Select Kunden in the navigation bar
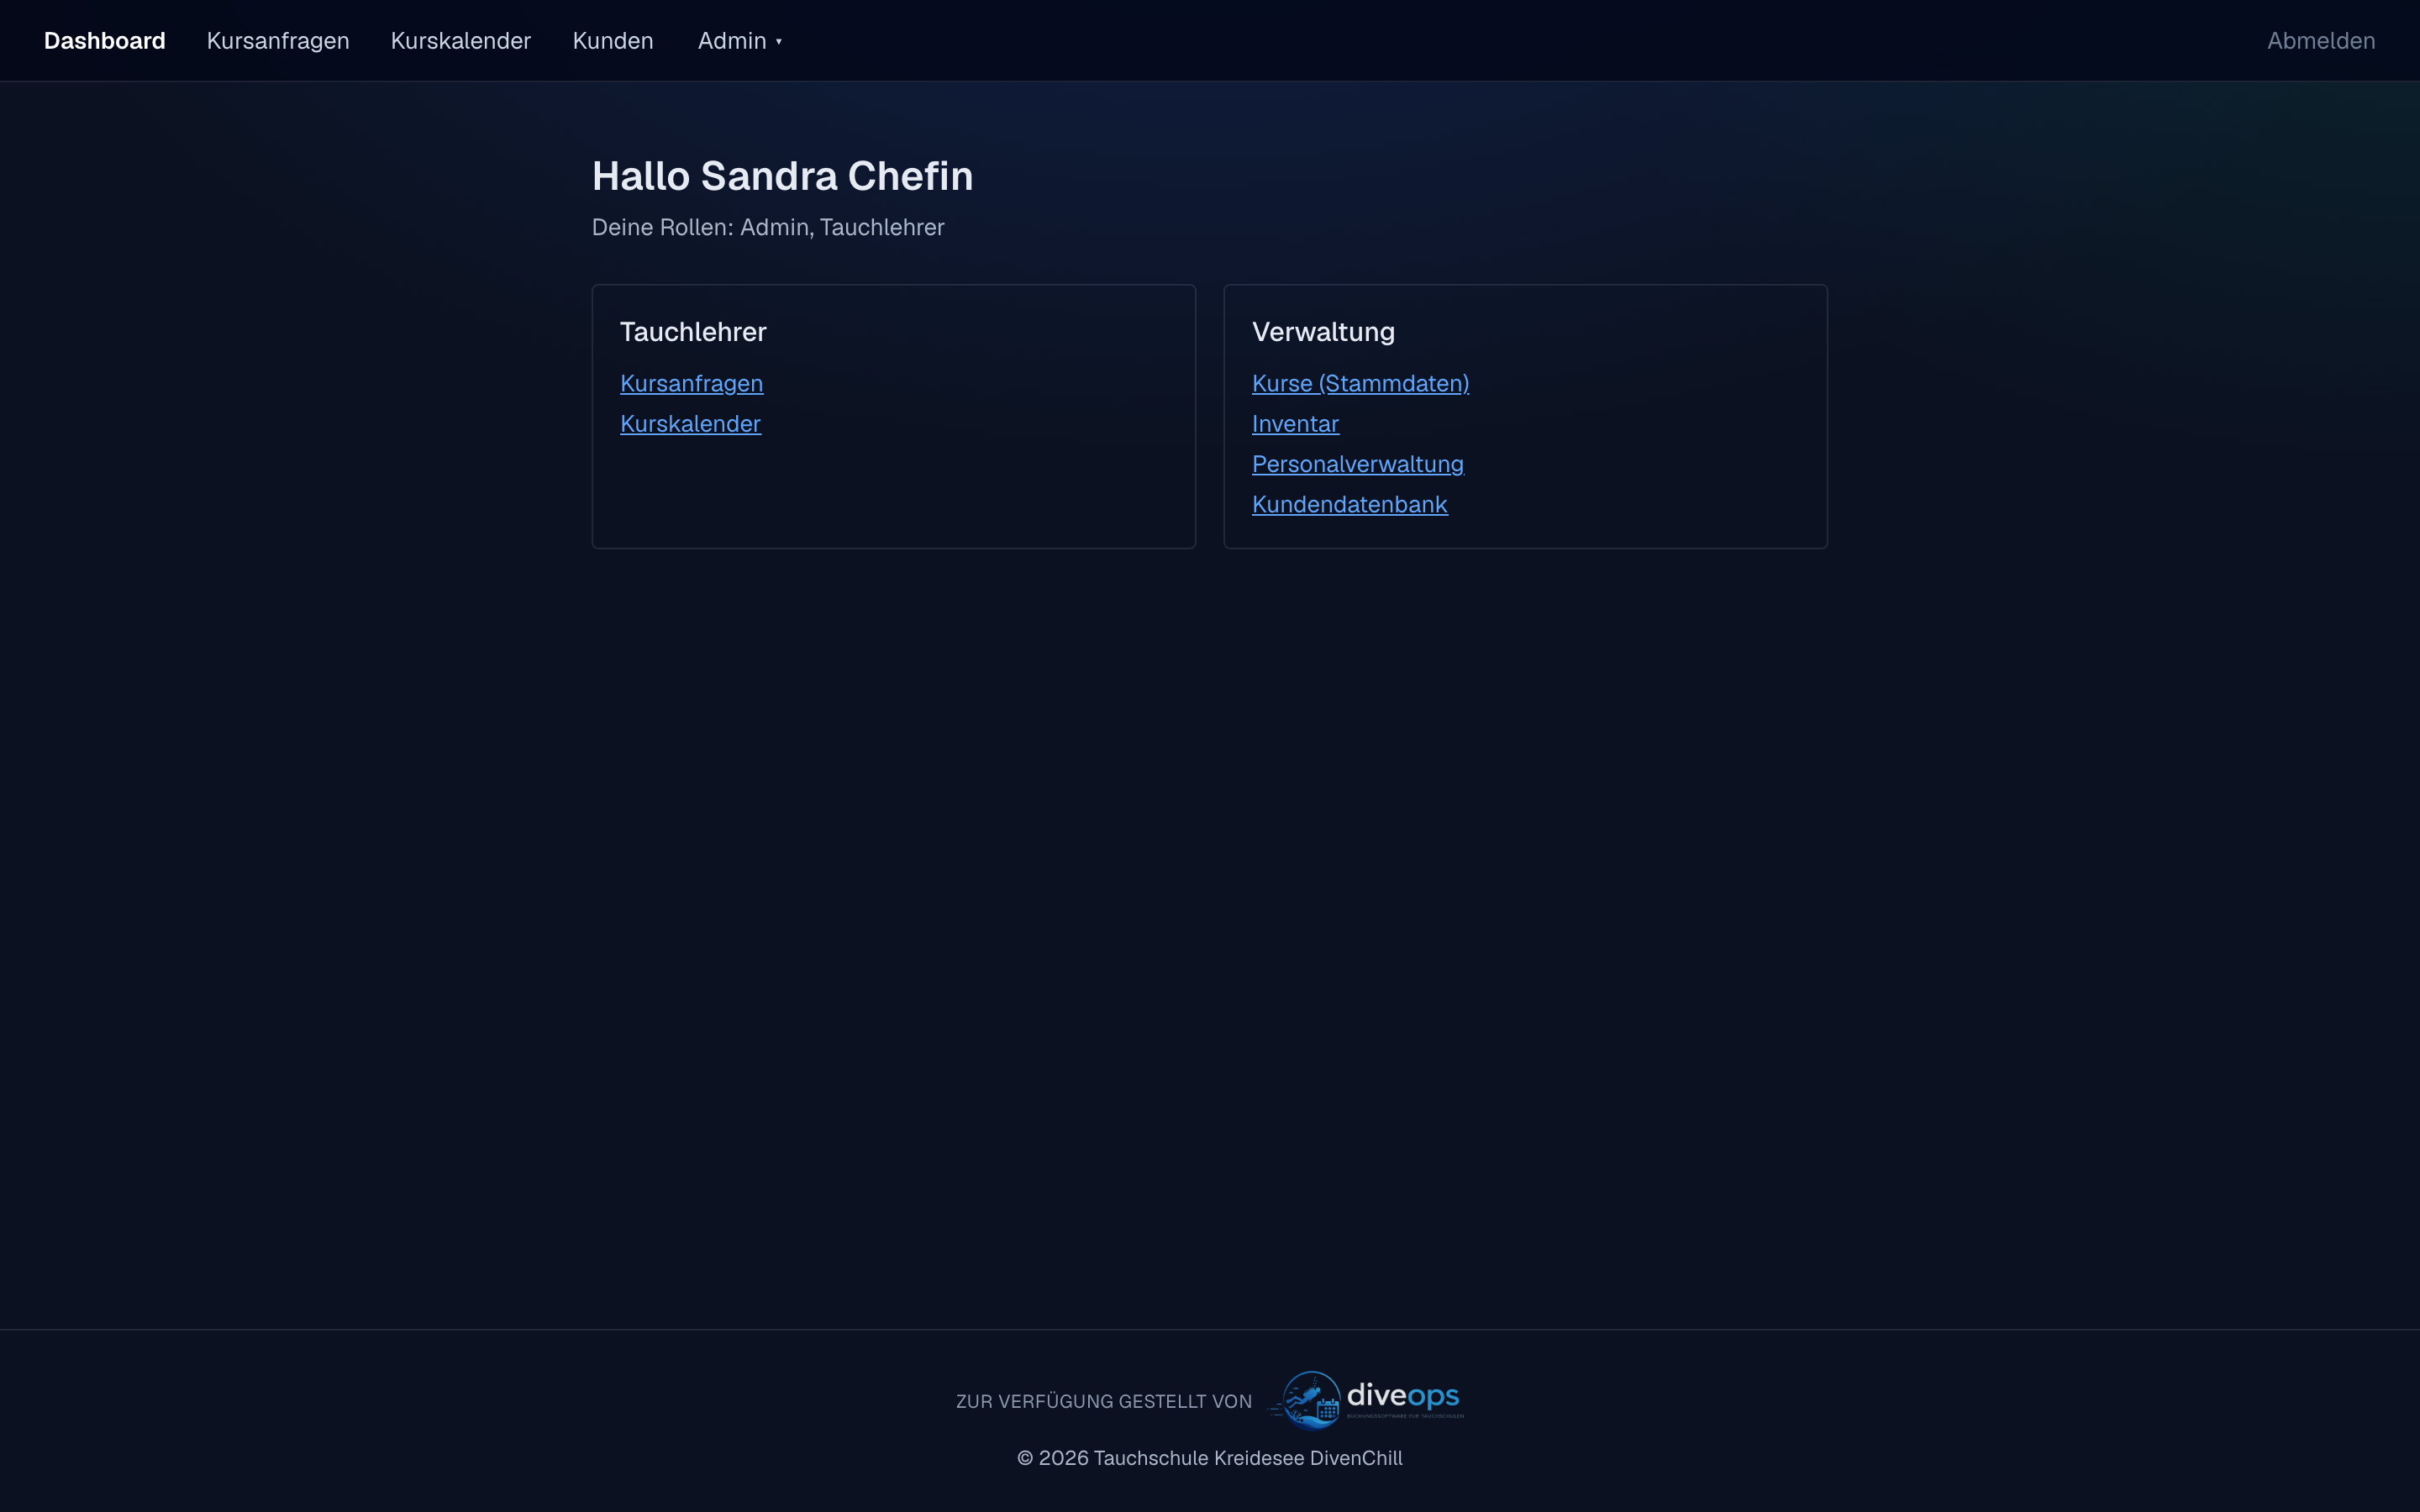This screenshot has width=2420, height=1512. pos(613,41)
